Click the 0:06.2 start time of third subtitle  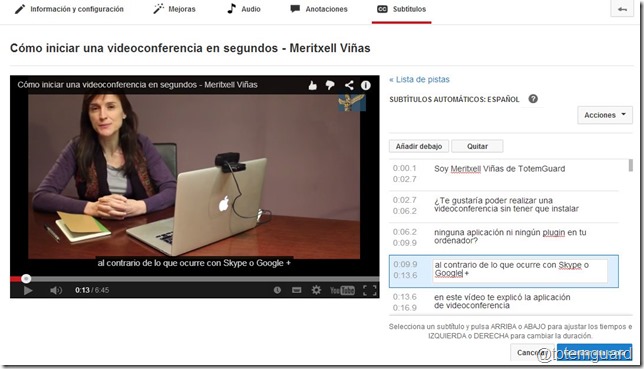[x=404, y=232]
